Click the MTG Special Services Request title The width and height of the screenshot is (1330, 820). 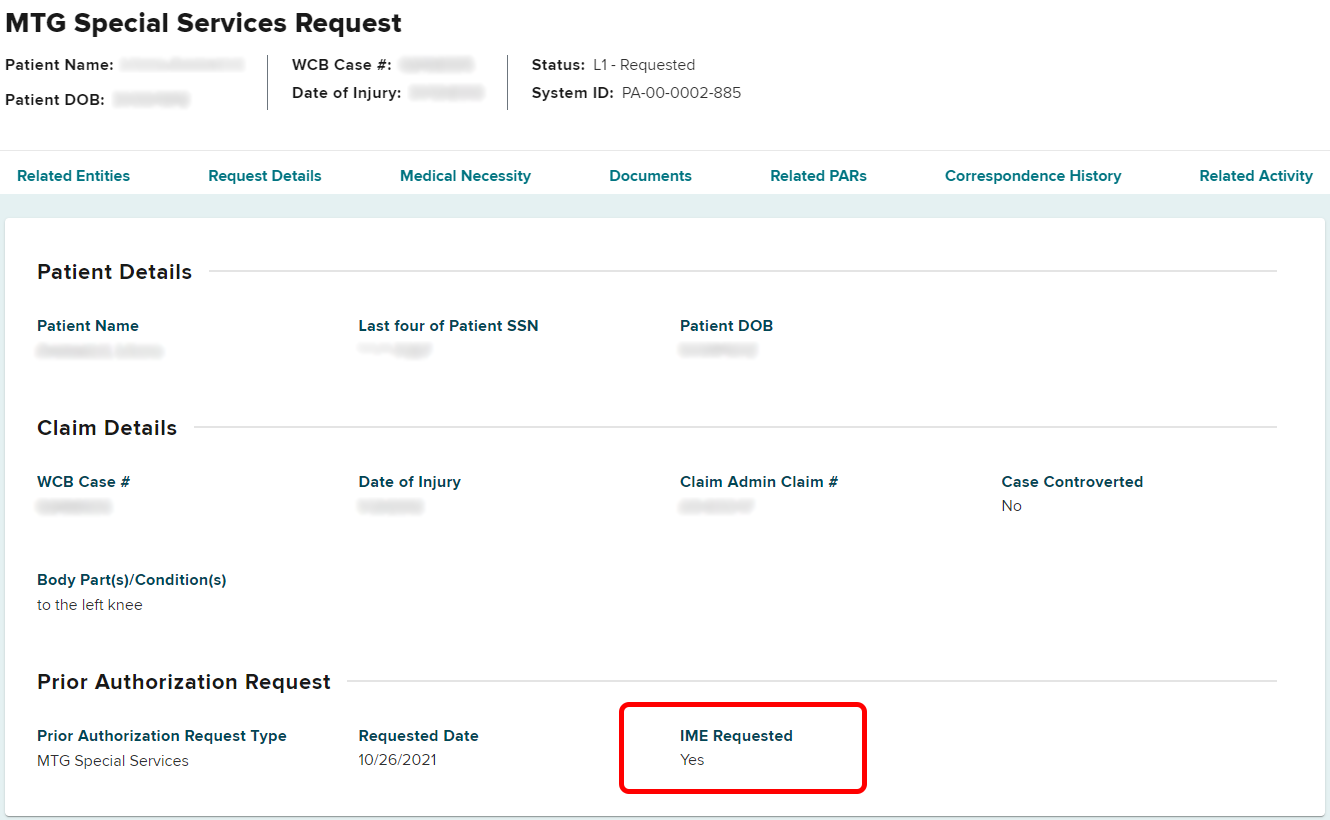pos(204,23)
